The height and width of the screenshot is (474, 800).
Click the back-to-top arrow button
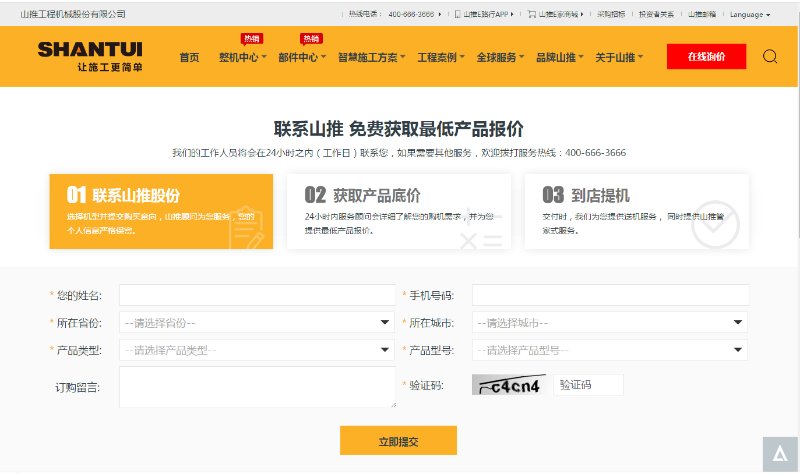[780, 454]
